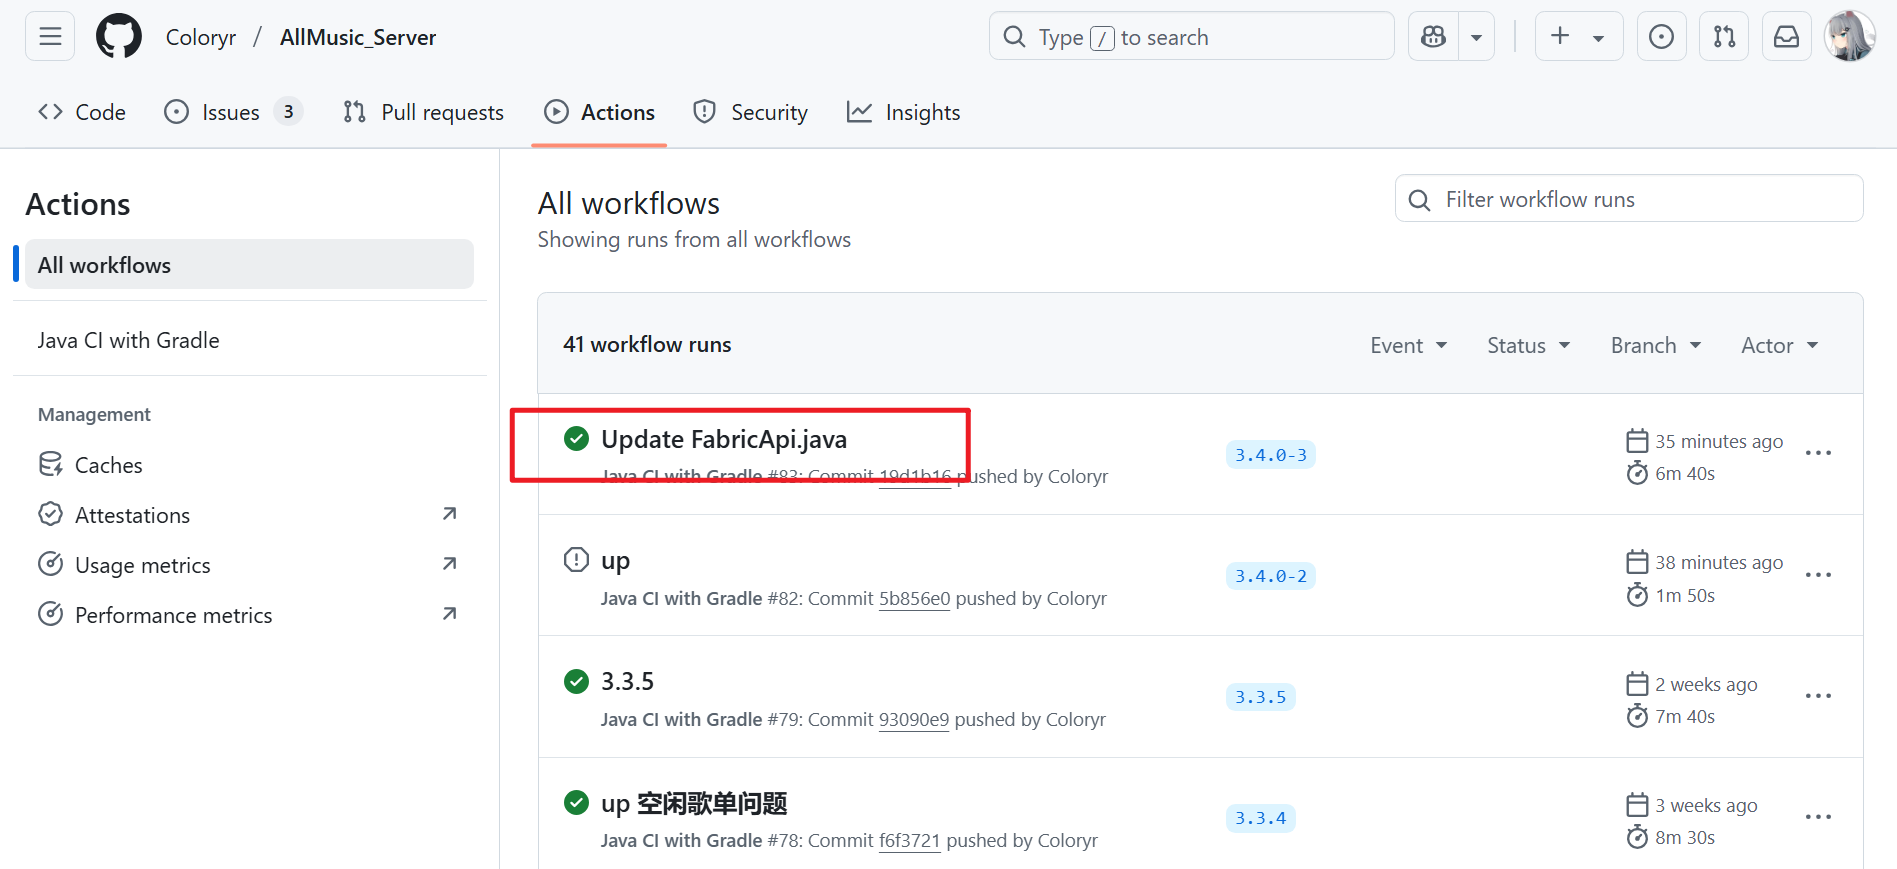Click the 3.4.0-2 branch tag
Screen dimensions: 1897x869
tap(1270, 576)
